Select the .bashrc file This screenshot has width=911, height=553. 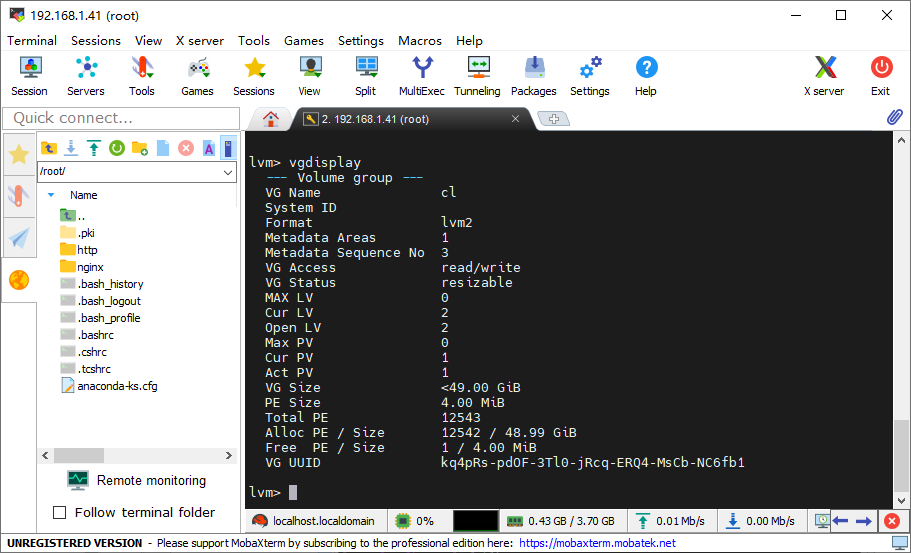click(87, 335)
